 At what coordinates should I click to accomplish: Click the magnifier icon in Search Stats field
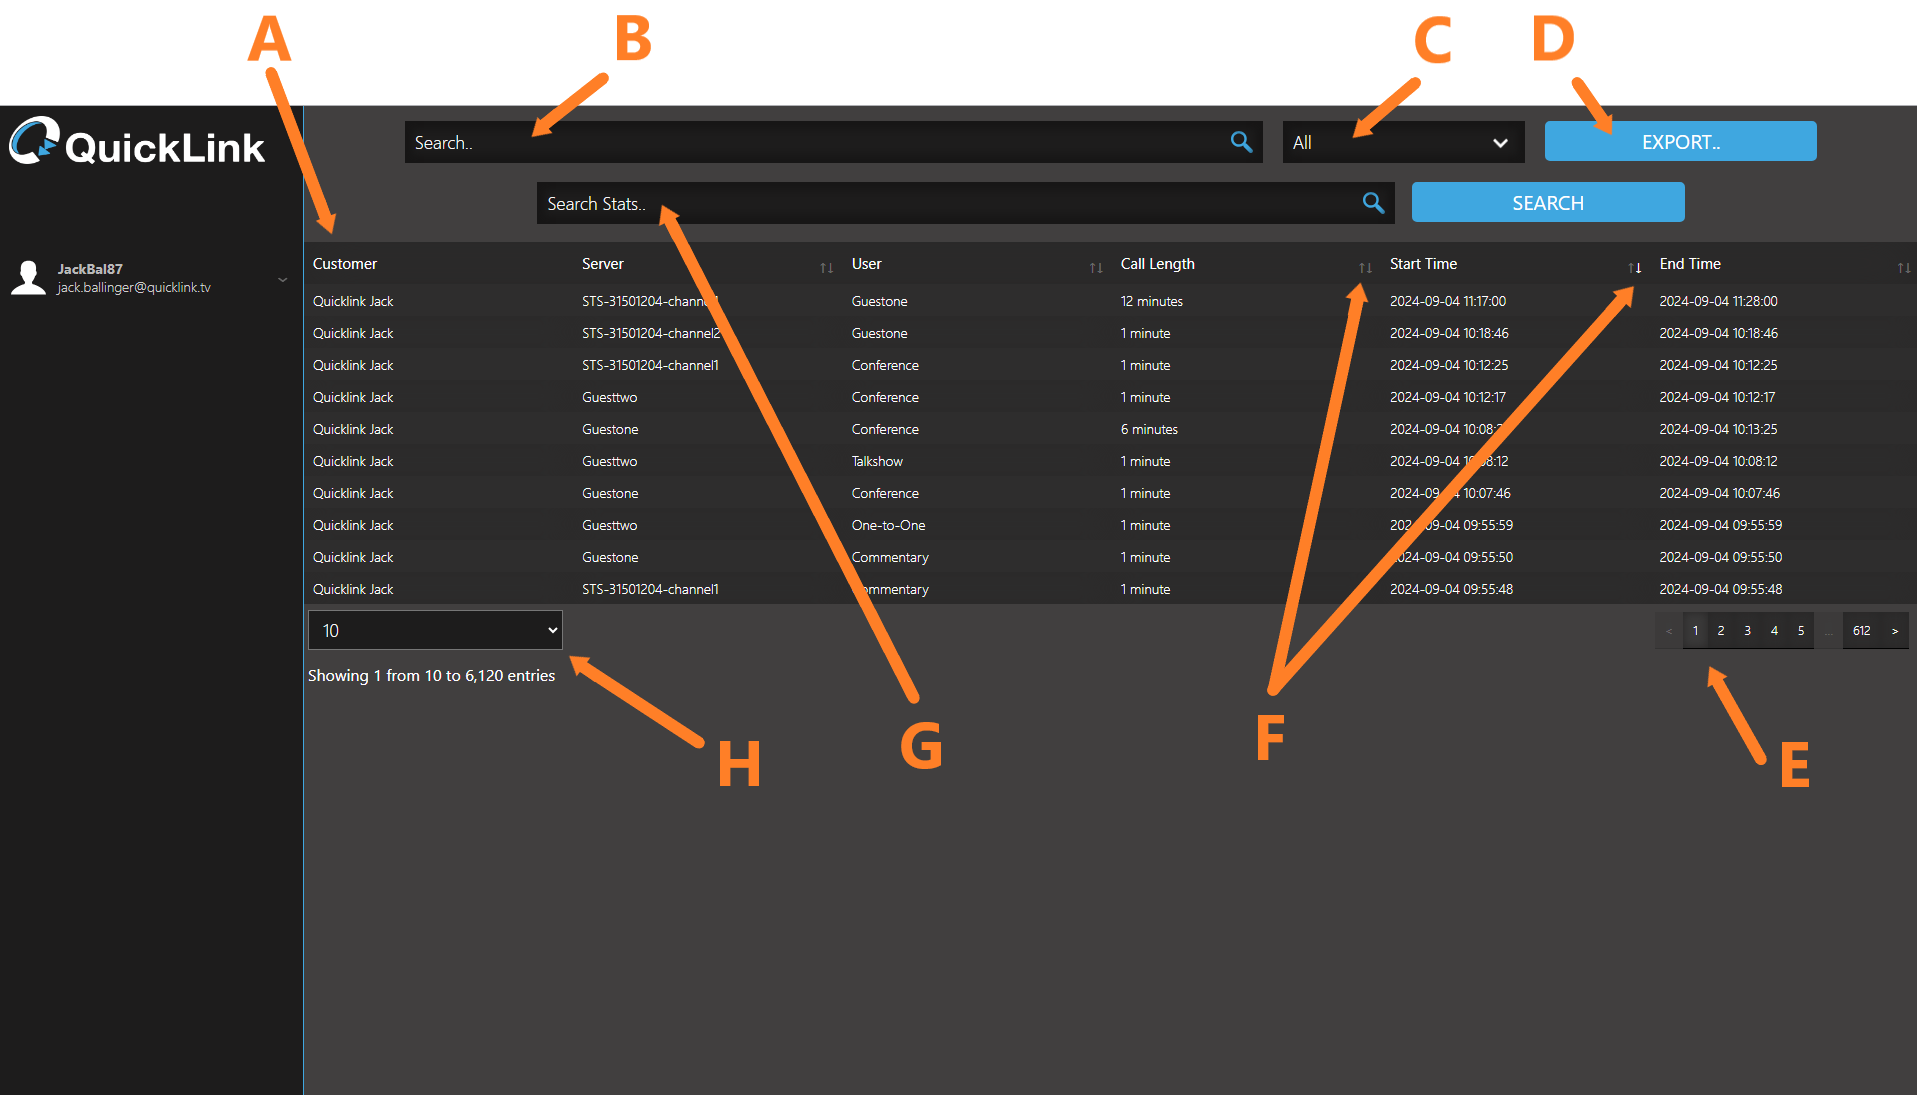1373,203
